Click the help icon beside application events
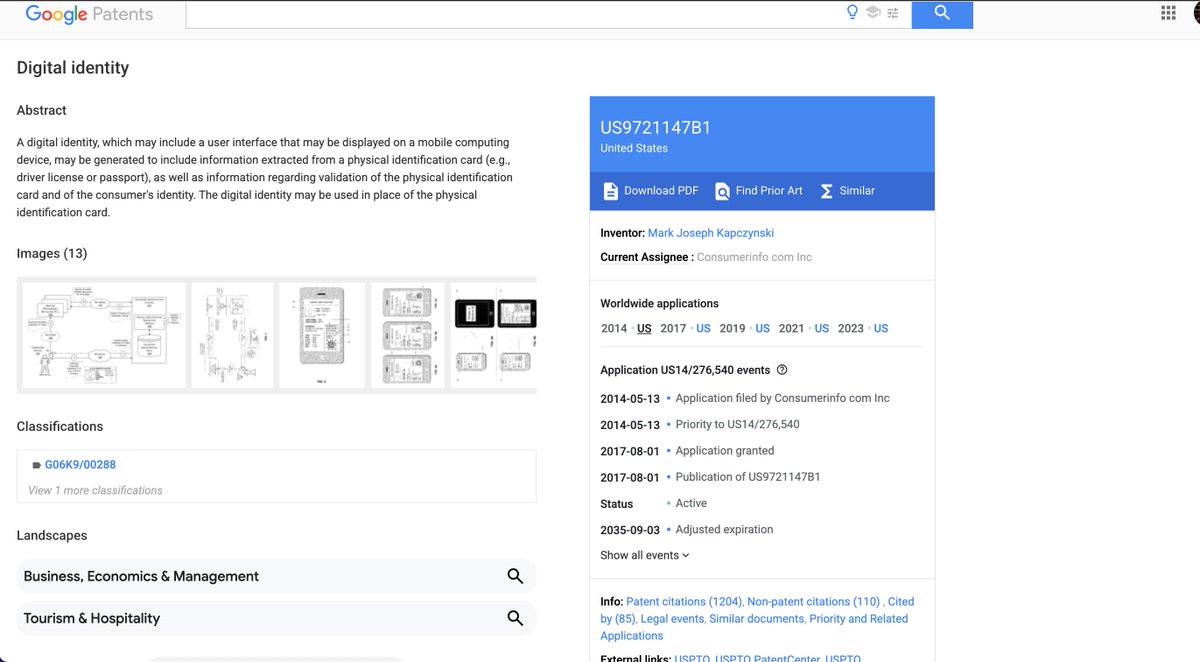 coord(782,370)
